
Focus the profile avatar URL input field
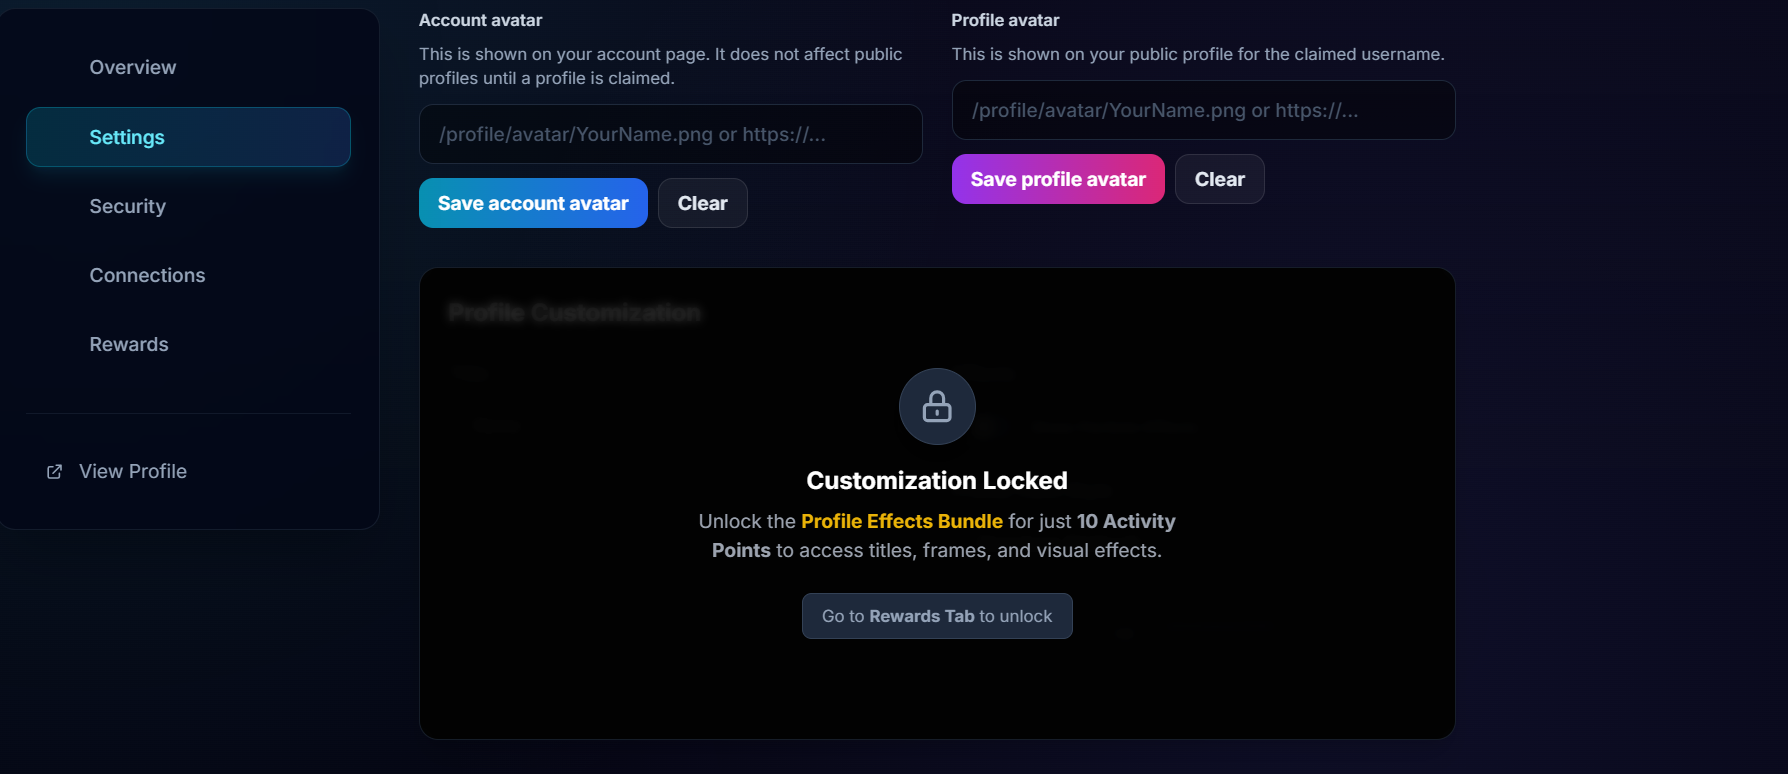[x=1202, y=110]
